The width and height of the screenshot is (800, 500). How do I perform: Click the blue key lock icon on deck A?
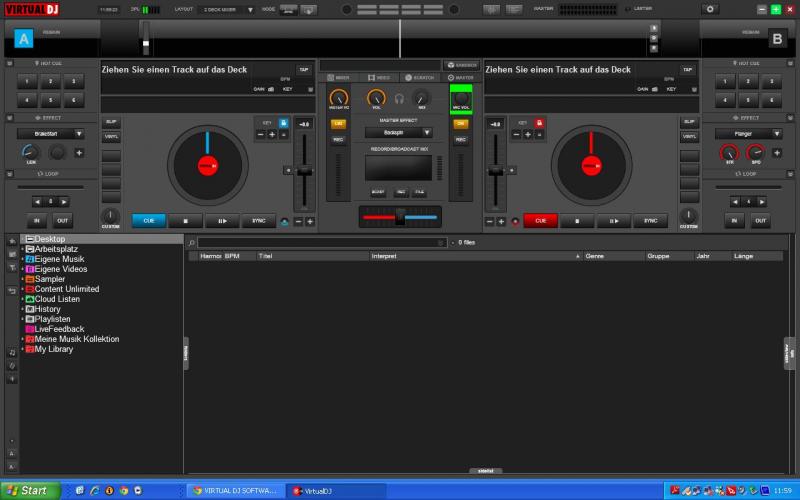[283, 123]
